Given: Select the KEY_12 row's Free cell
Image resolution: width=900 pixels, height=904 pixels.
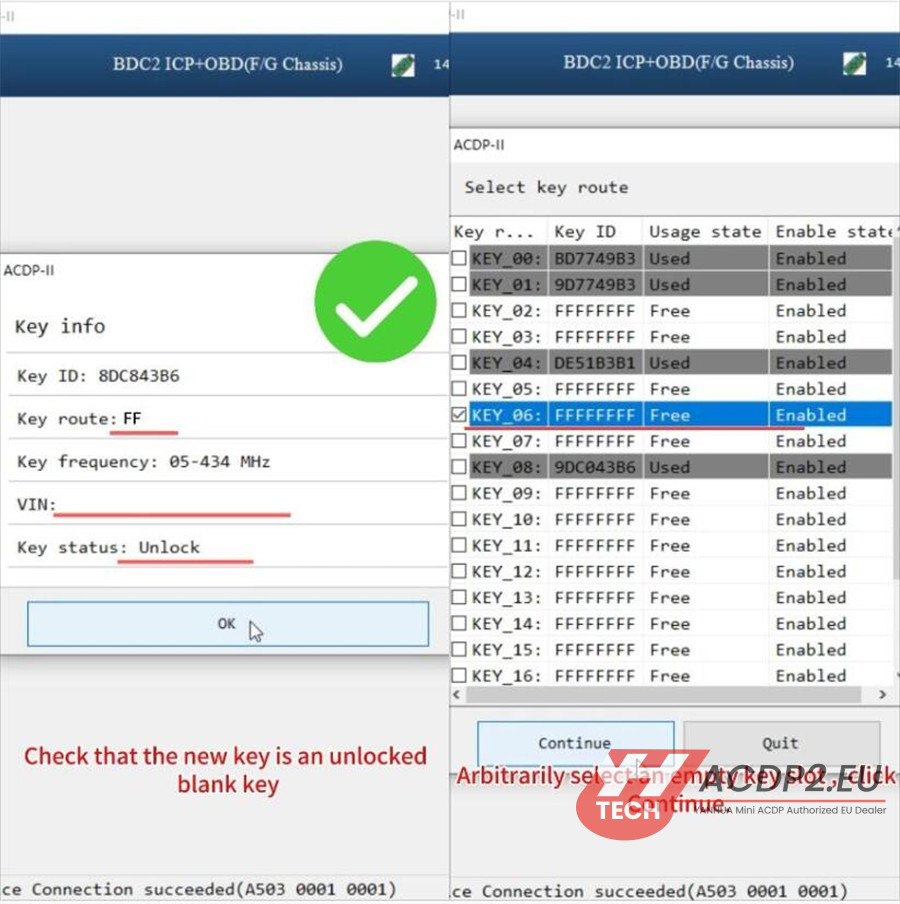Looking at the screenshot, I should (670, 572).
